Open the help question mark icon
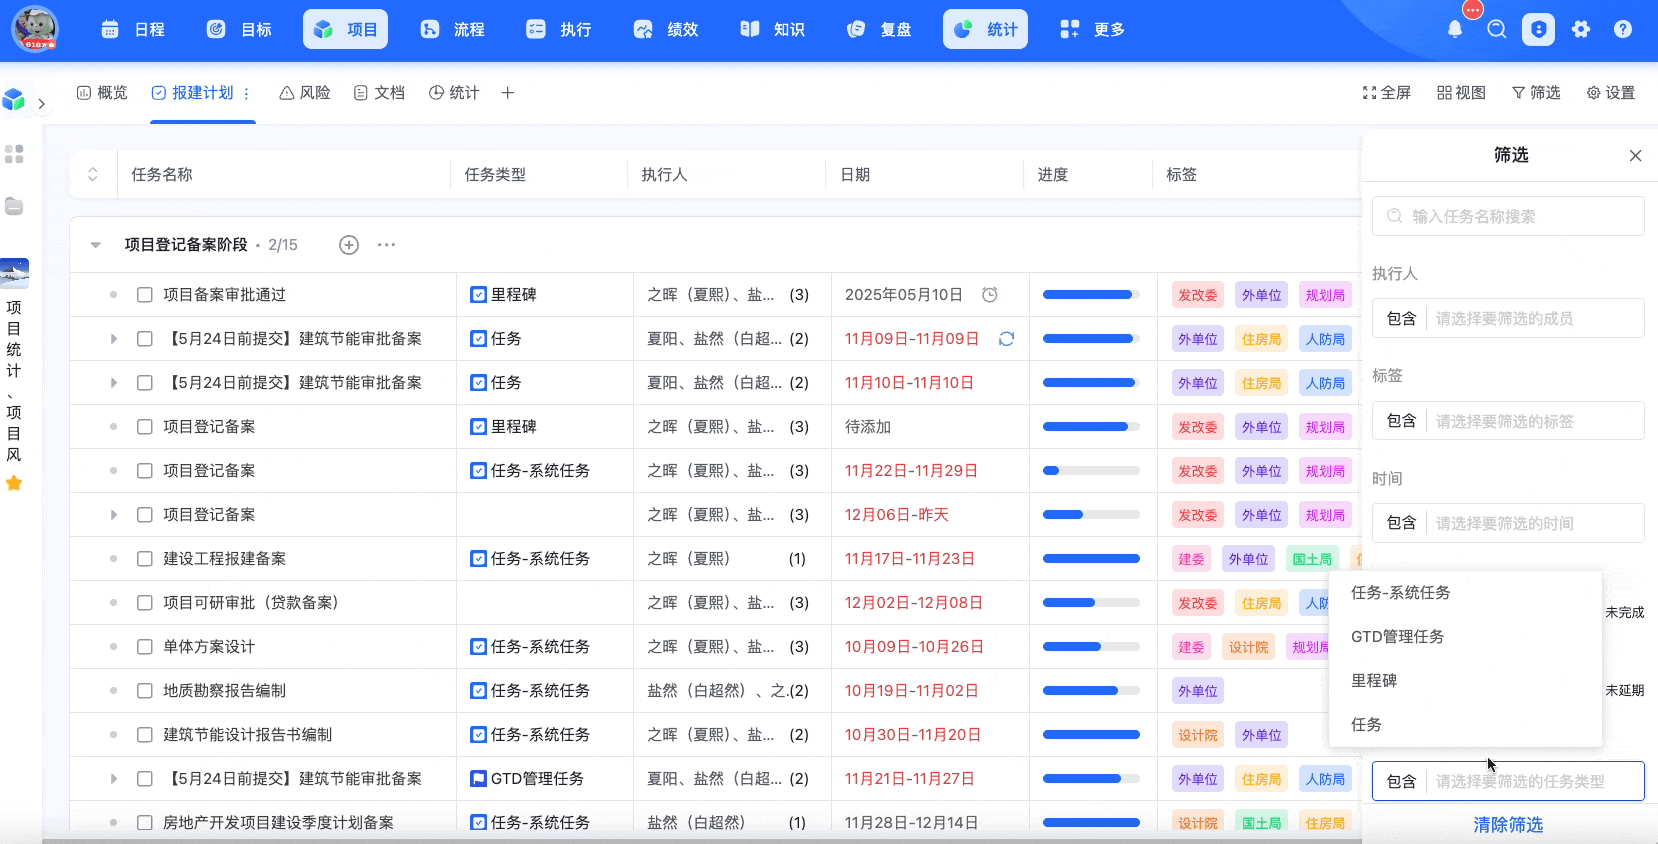The height and width of the screenshot is (844, 1658). point(1623,29)
